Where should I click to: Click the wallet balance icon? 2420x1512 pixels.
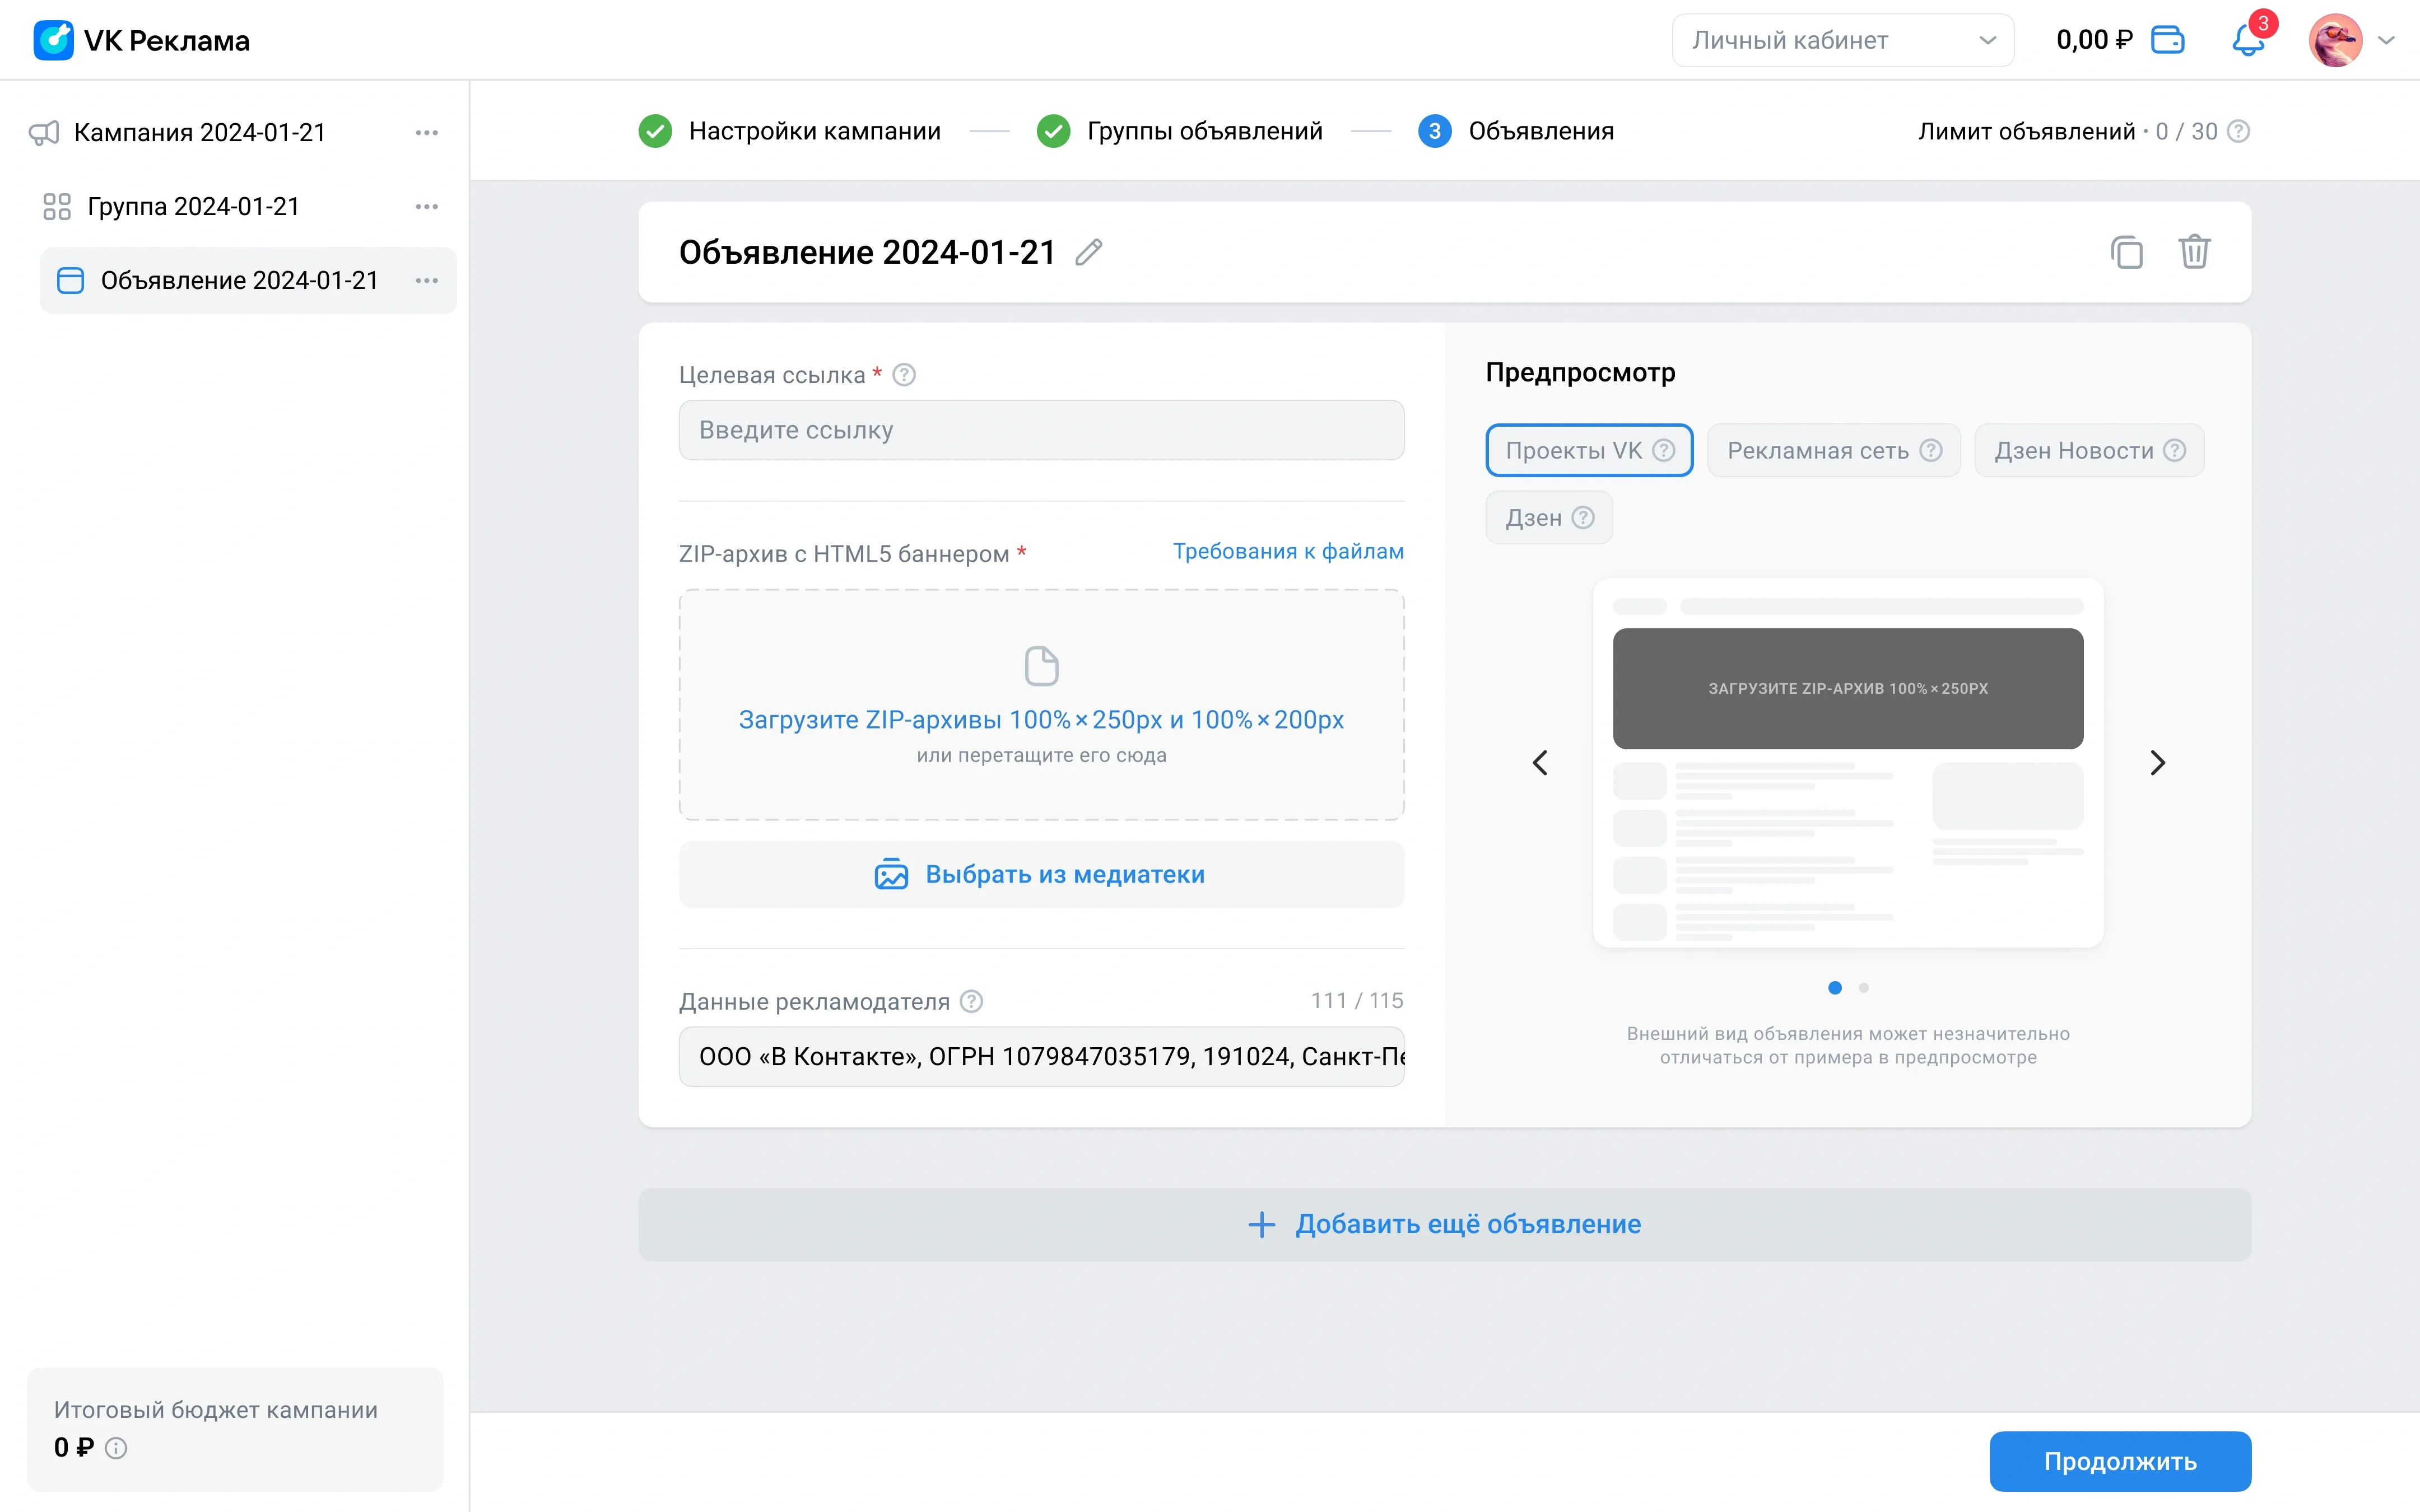[x=2167, y=40]
